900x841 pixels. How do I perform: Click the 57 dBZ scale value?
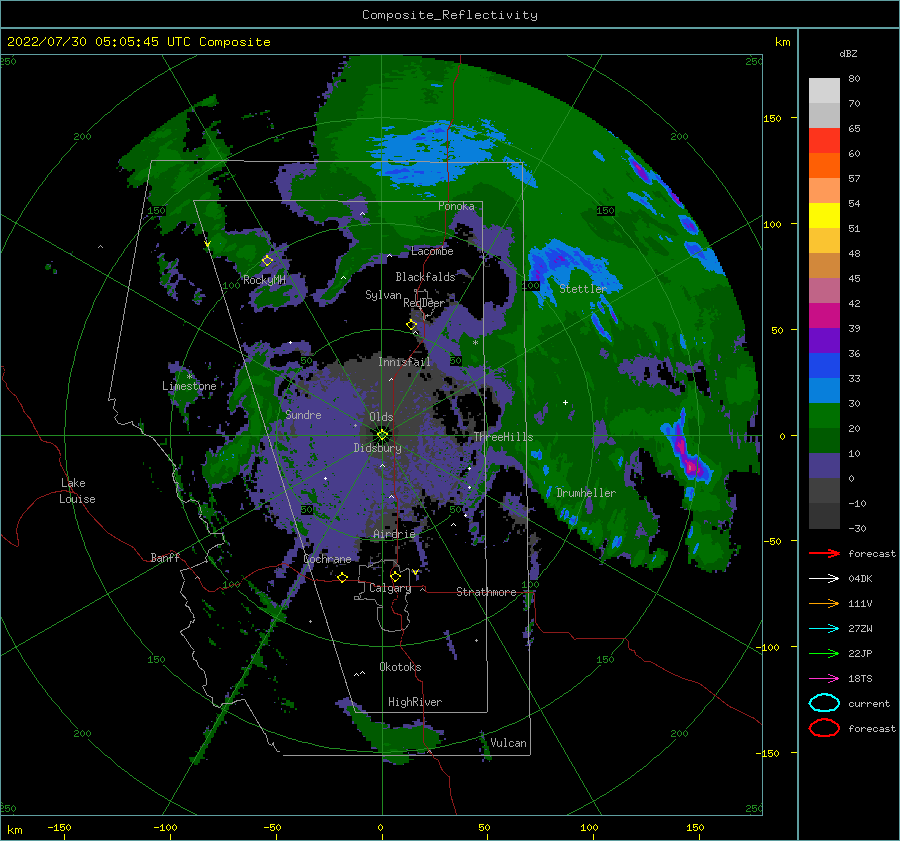coord(854,179)
